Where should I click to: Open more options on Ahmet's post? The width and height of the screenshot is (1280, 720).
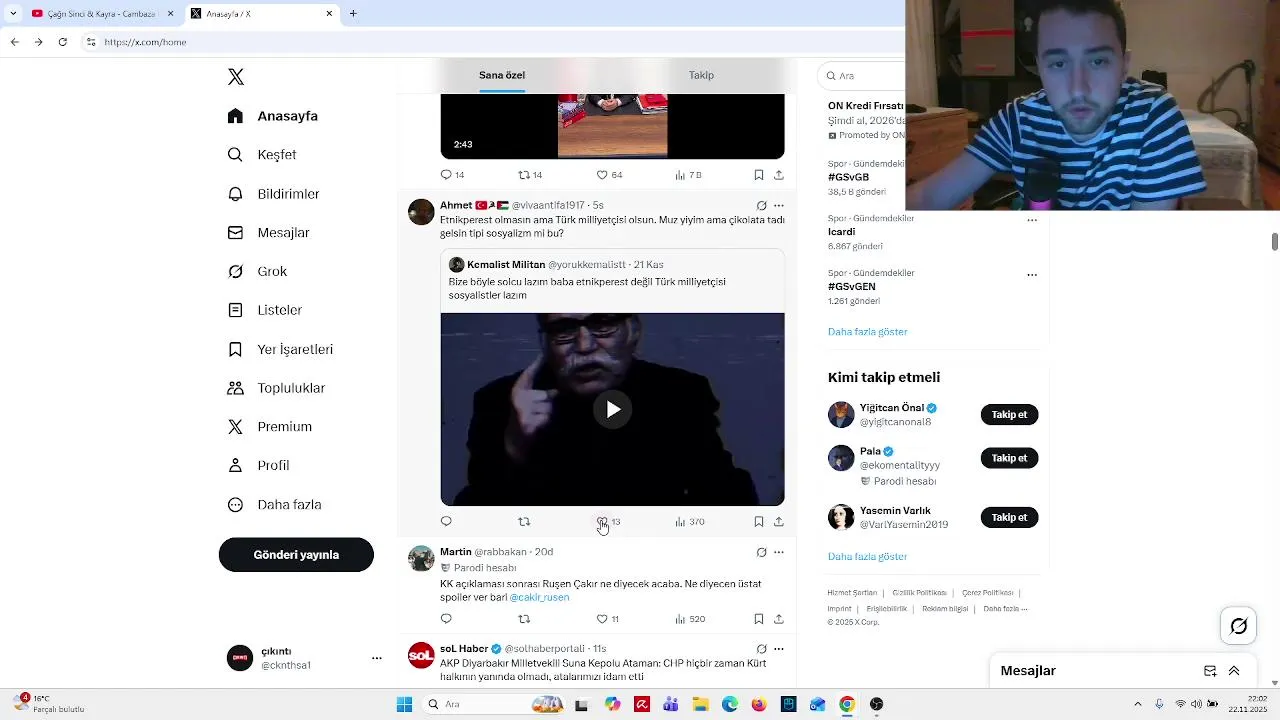pos(779,206)
